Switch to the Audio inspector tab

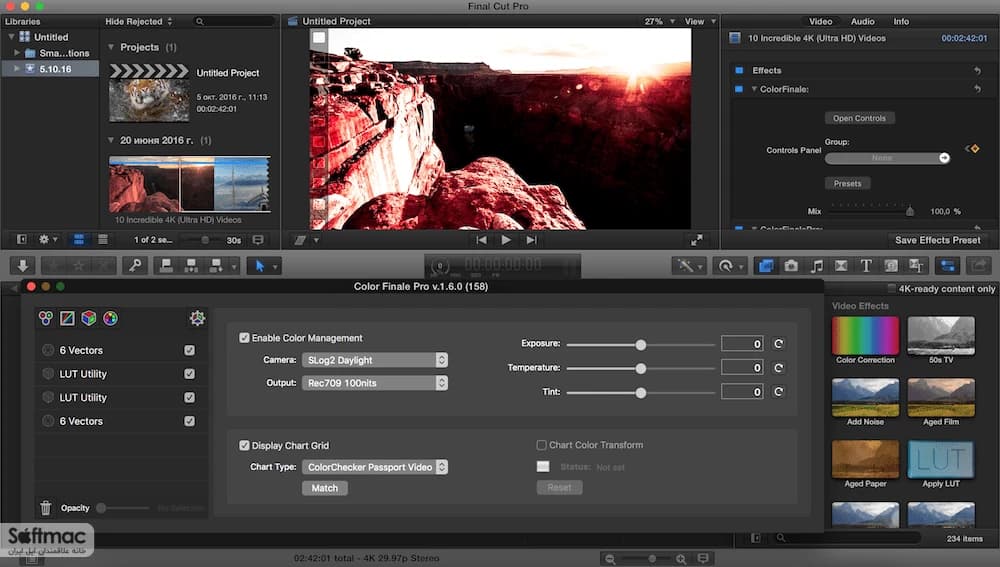pyautogui.click(x=862, y=21)
